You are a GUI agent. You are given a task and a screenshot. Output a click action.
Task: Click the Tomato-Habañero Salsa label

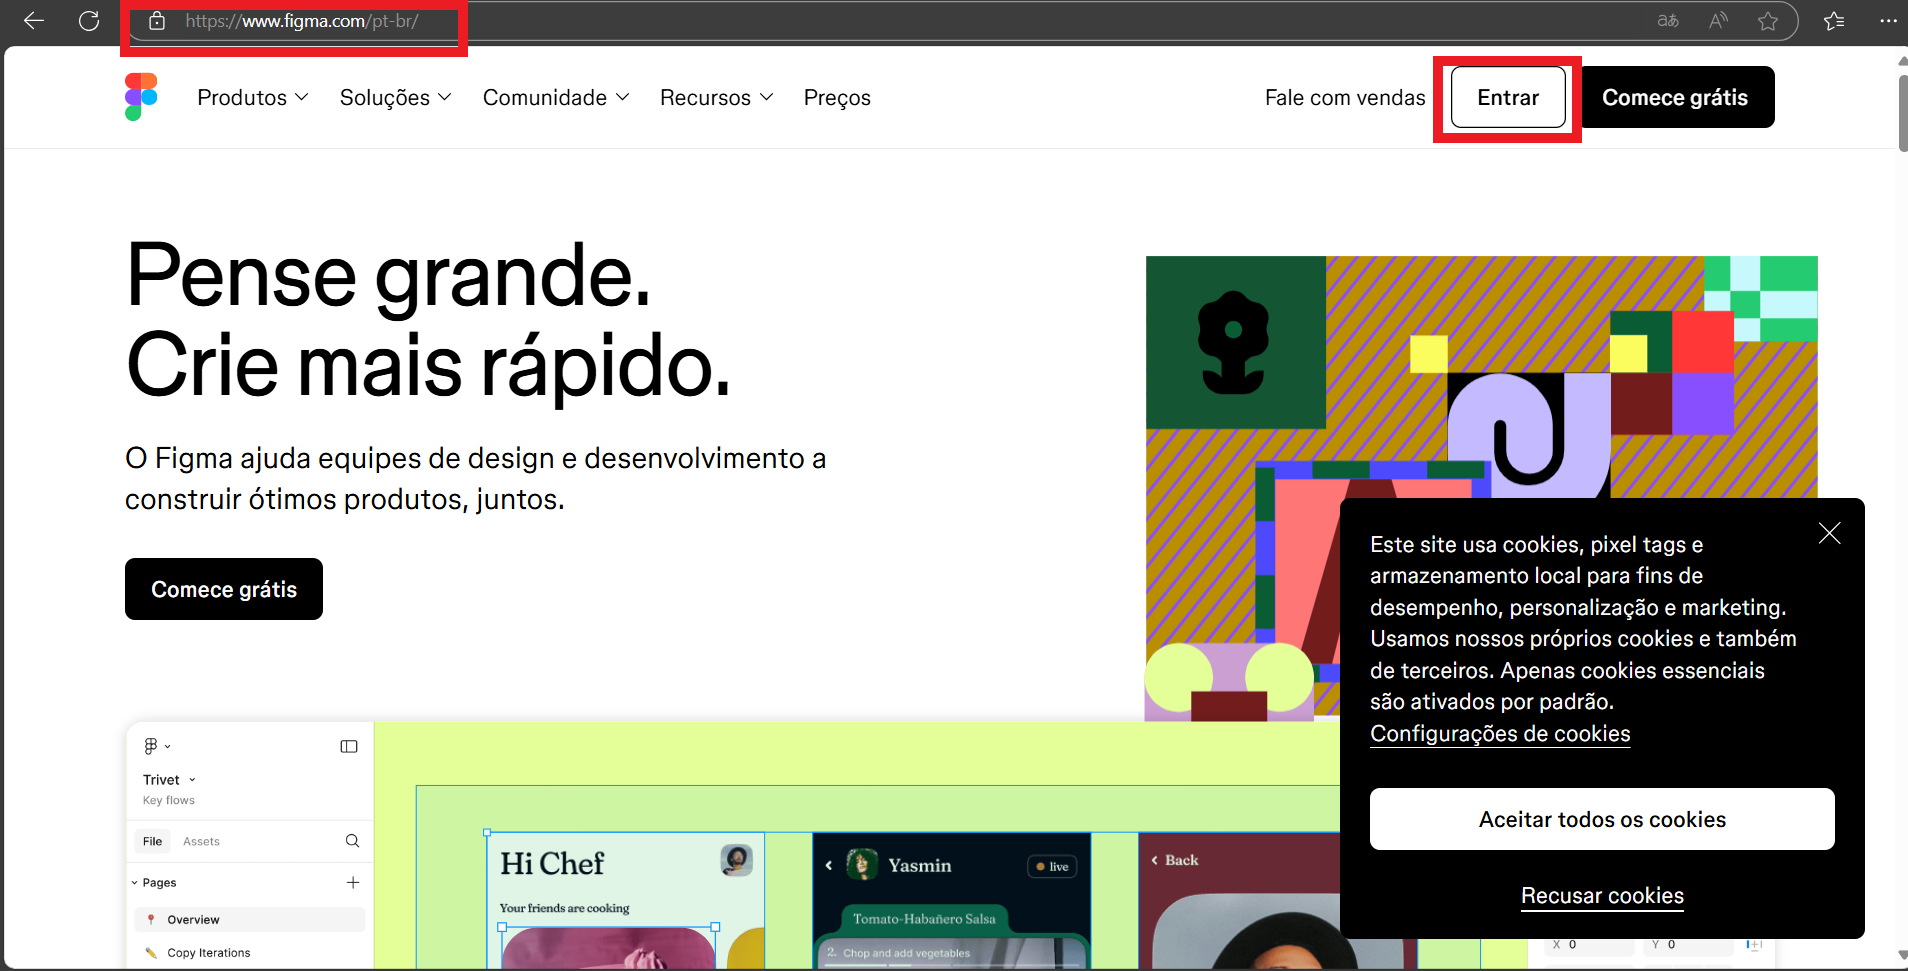click(924, 919)
